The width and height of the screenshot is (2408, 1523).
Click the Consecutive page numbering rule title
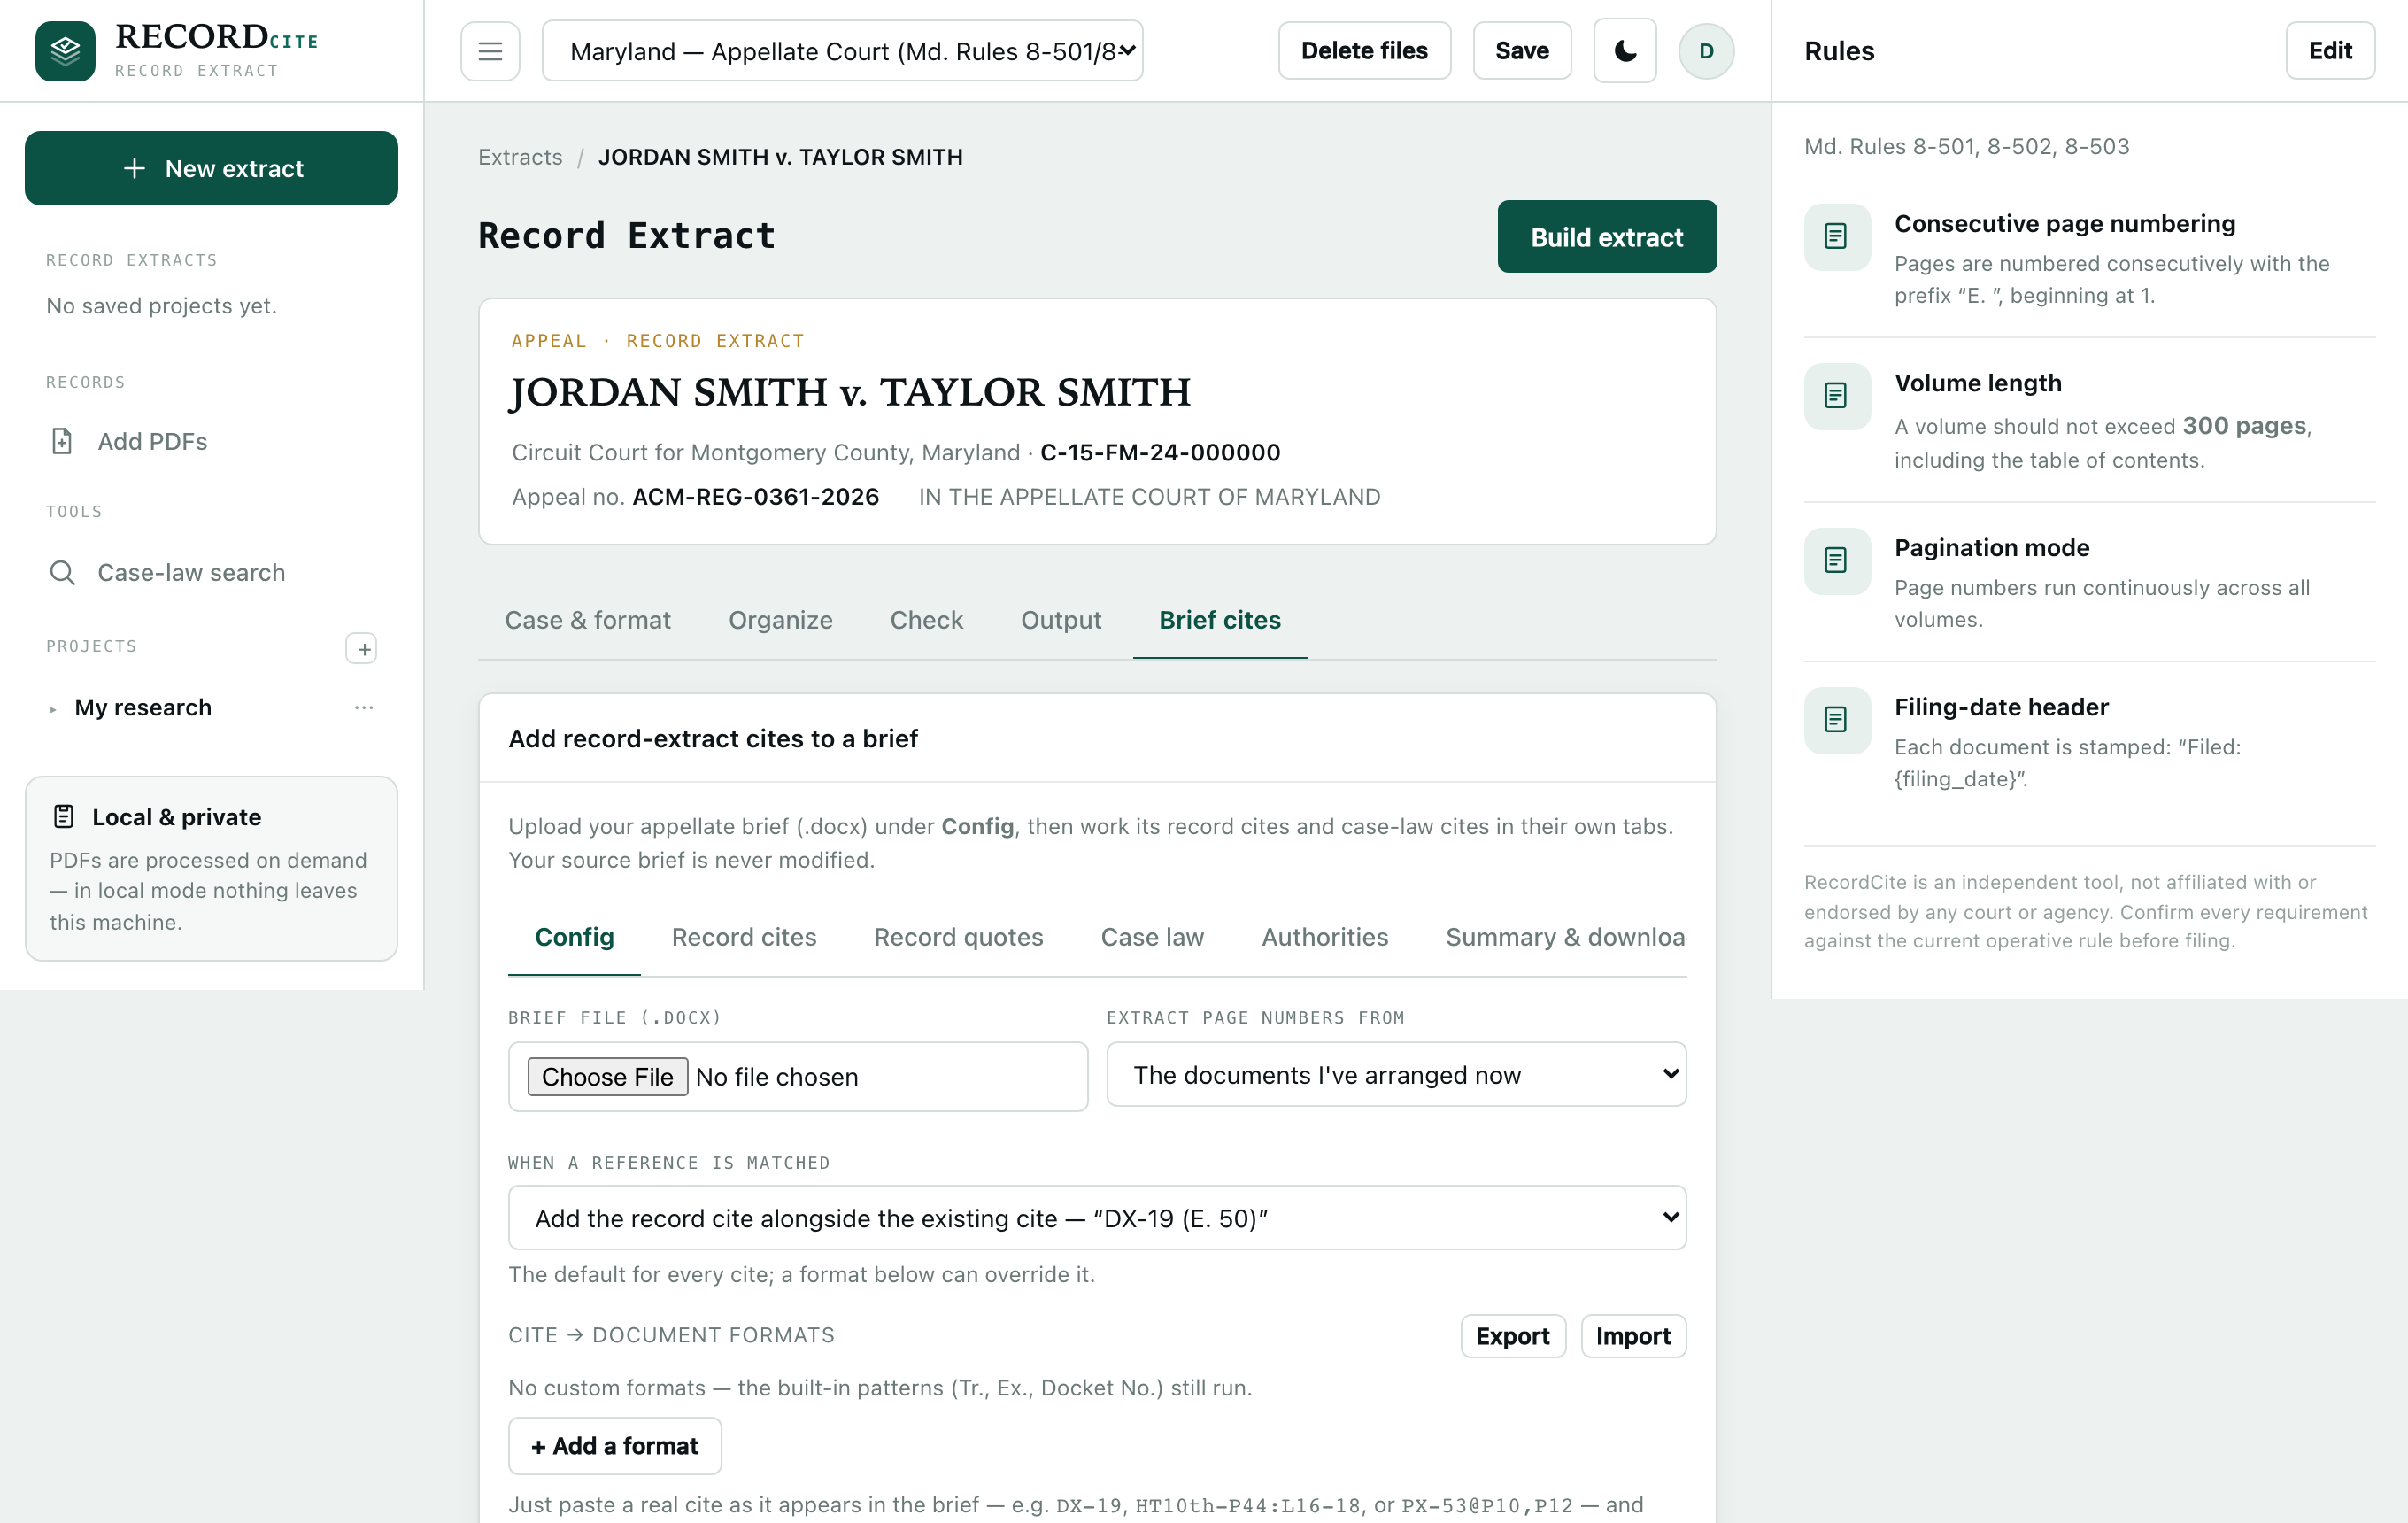click(x=2064, y=224)
